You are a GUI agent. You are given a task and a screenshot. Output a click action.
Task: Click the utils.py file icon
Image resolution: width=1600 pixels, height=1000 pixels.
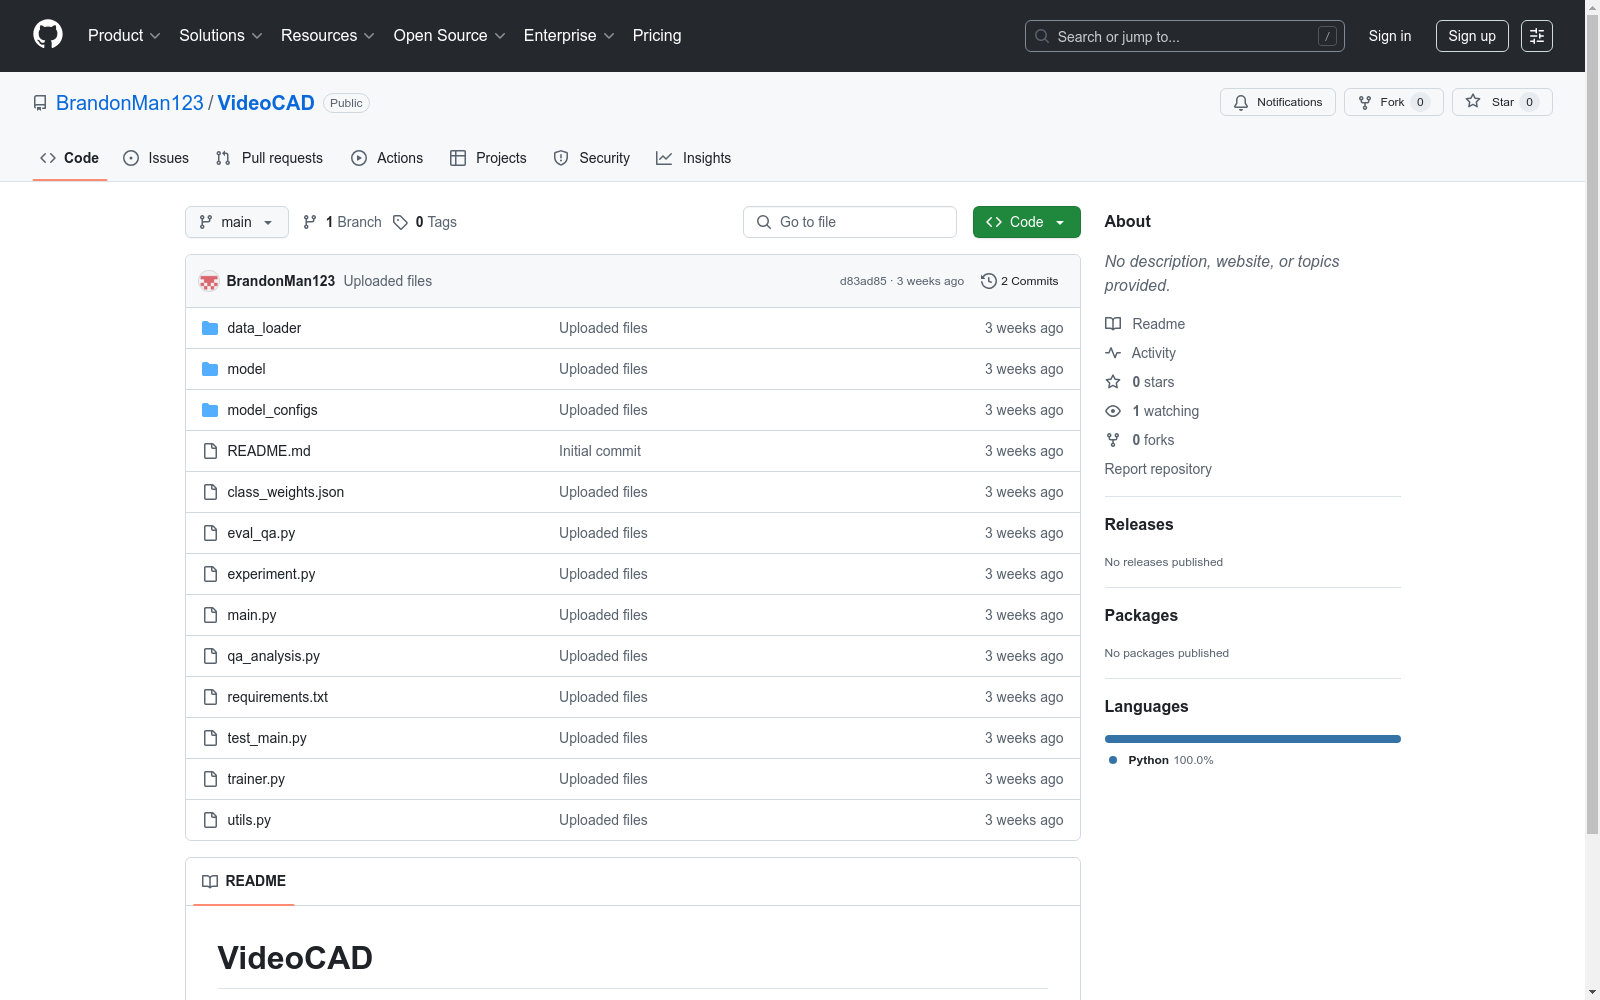(210, 820)
